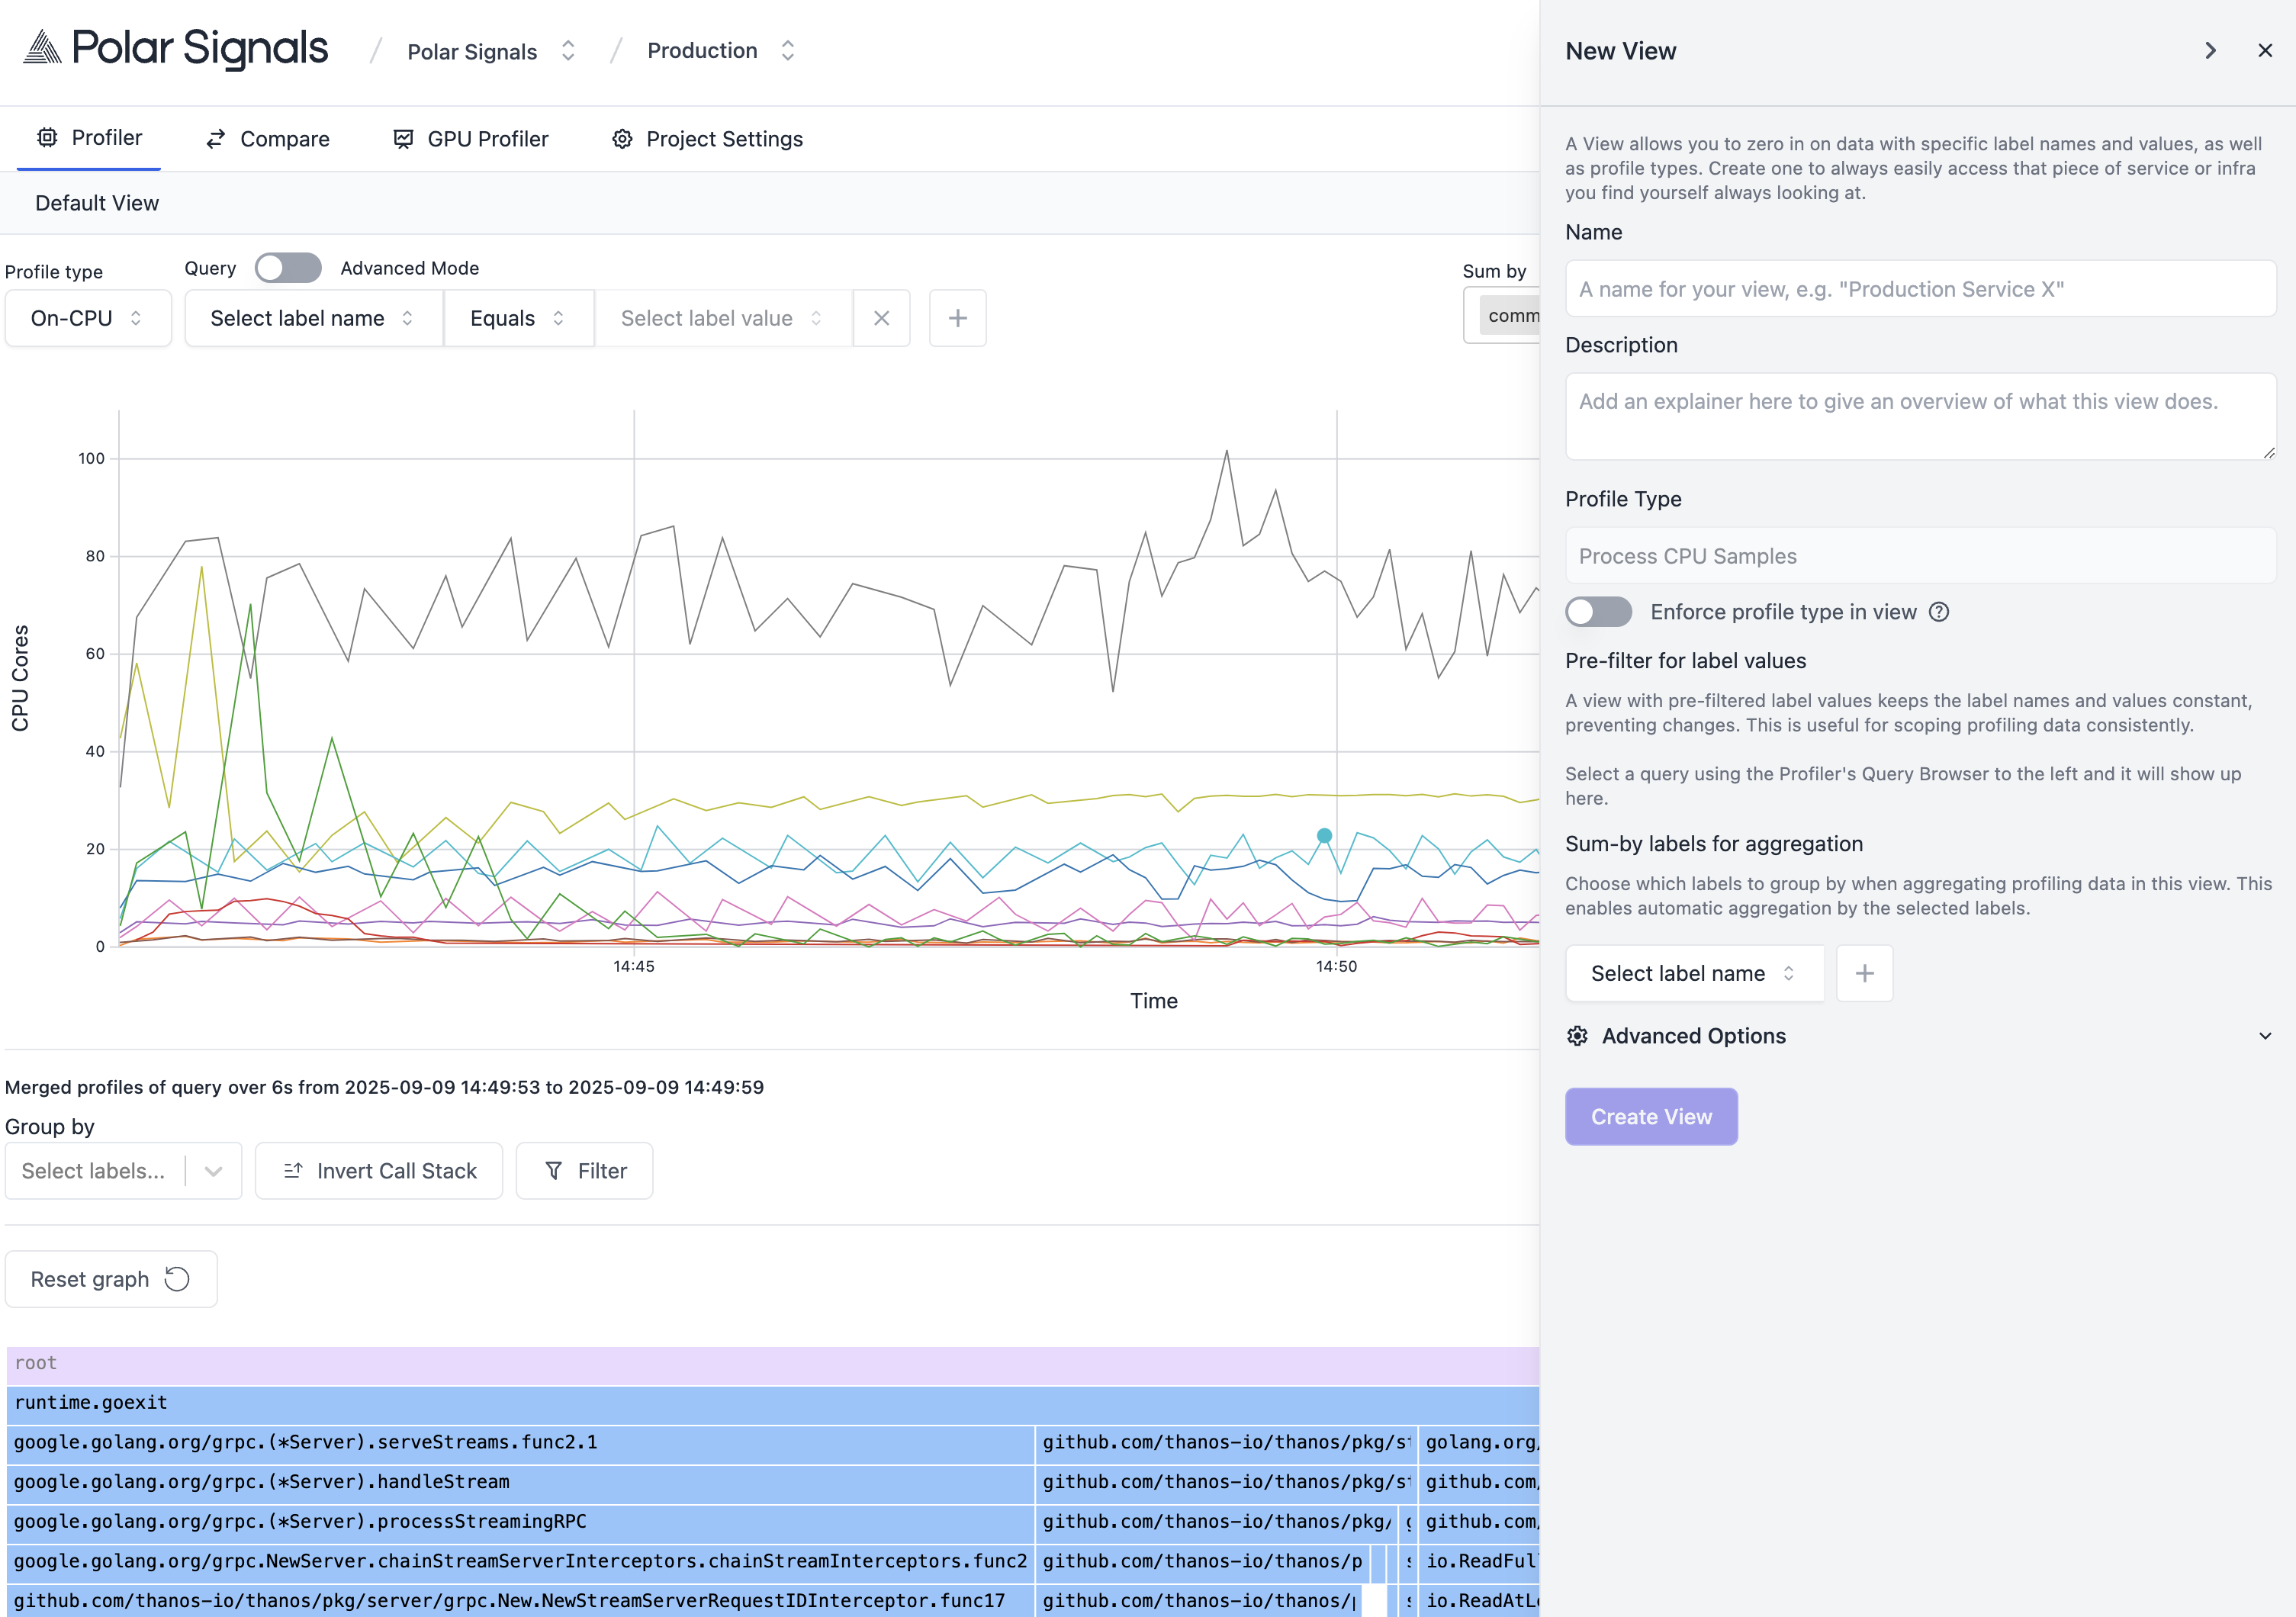Click the Reset graph button

[x=111, y=1279]
